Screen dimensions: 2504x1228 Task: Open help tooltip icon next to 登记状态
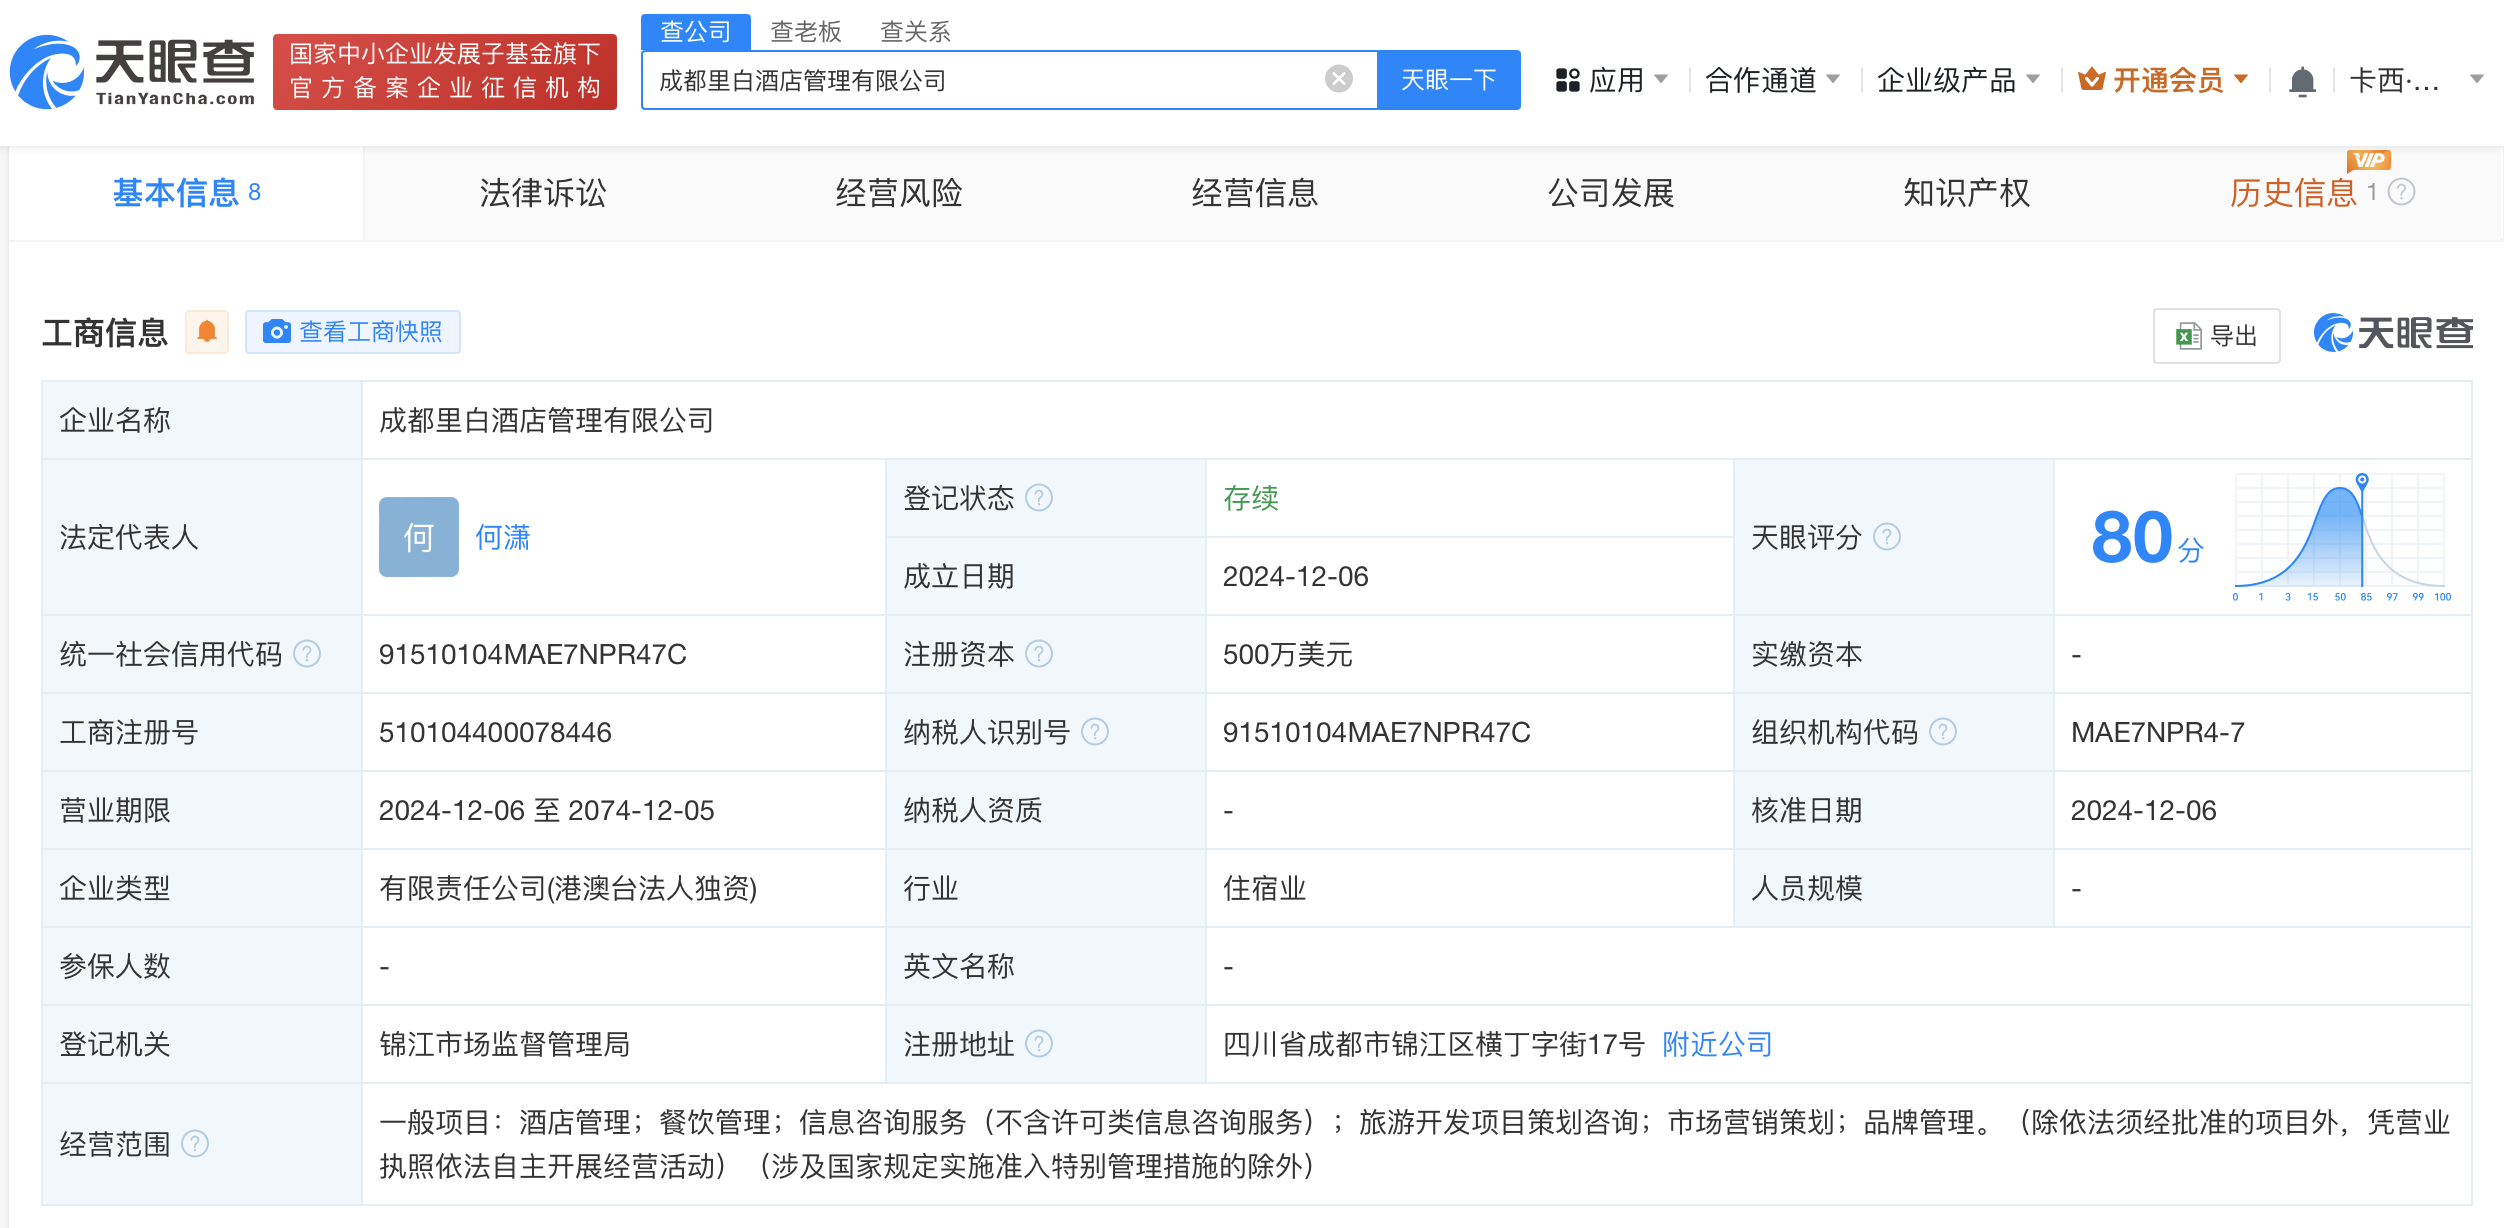pos(1040,497)
